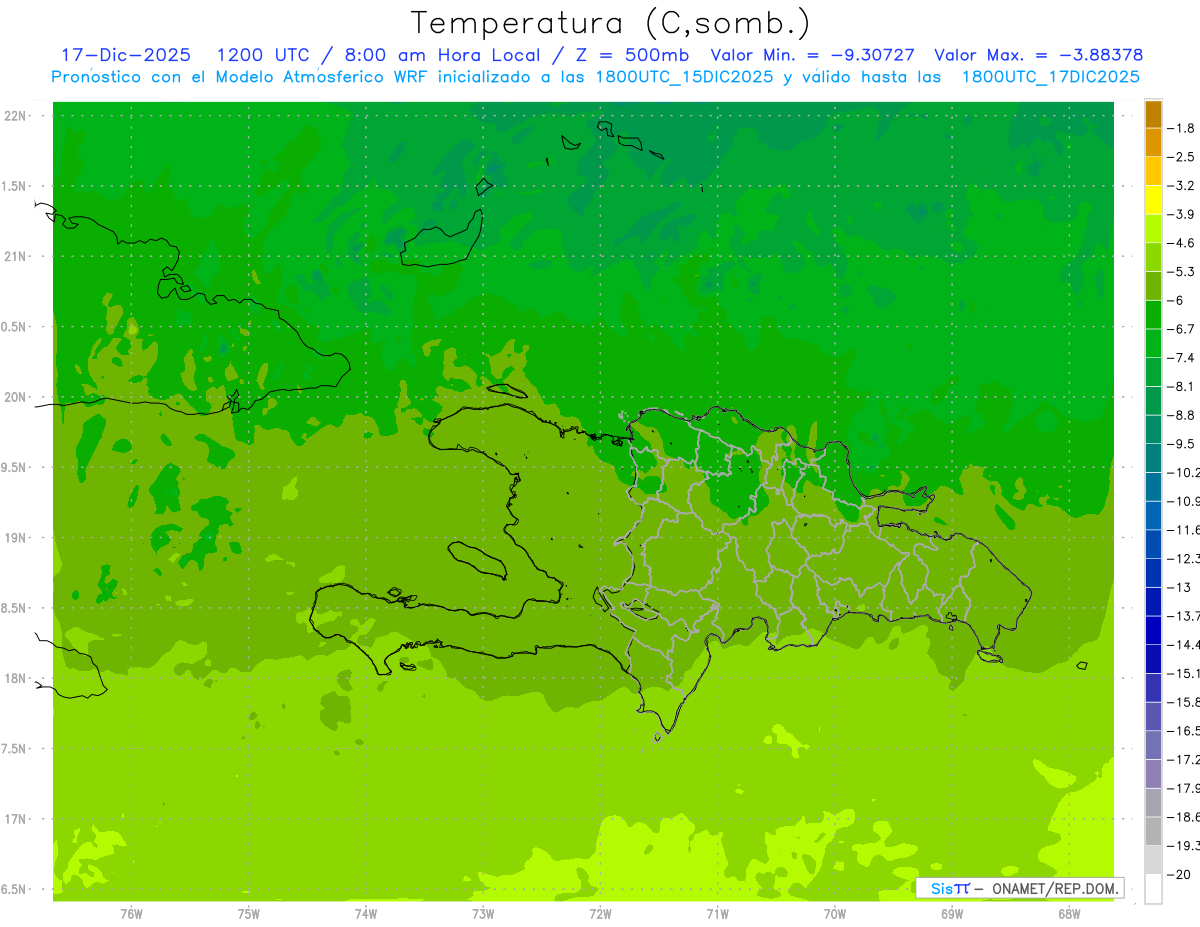1200x927 pixels.
Task: Click the "-9.5" colorbar label
Action: click(1182, 444)
